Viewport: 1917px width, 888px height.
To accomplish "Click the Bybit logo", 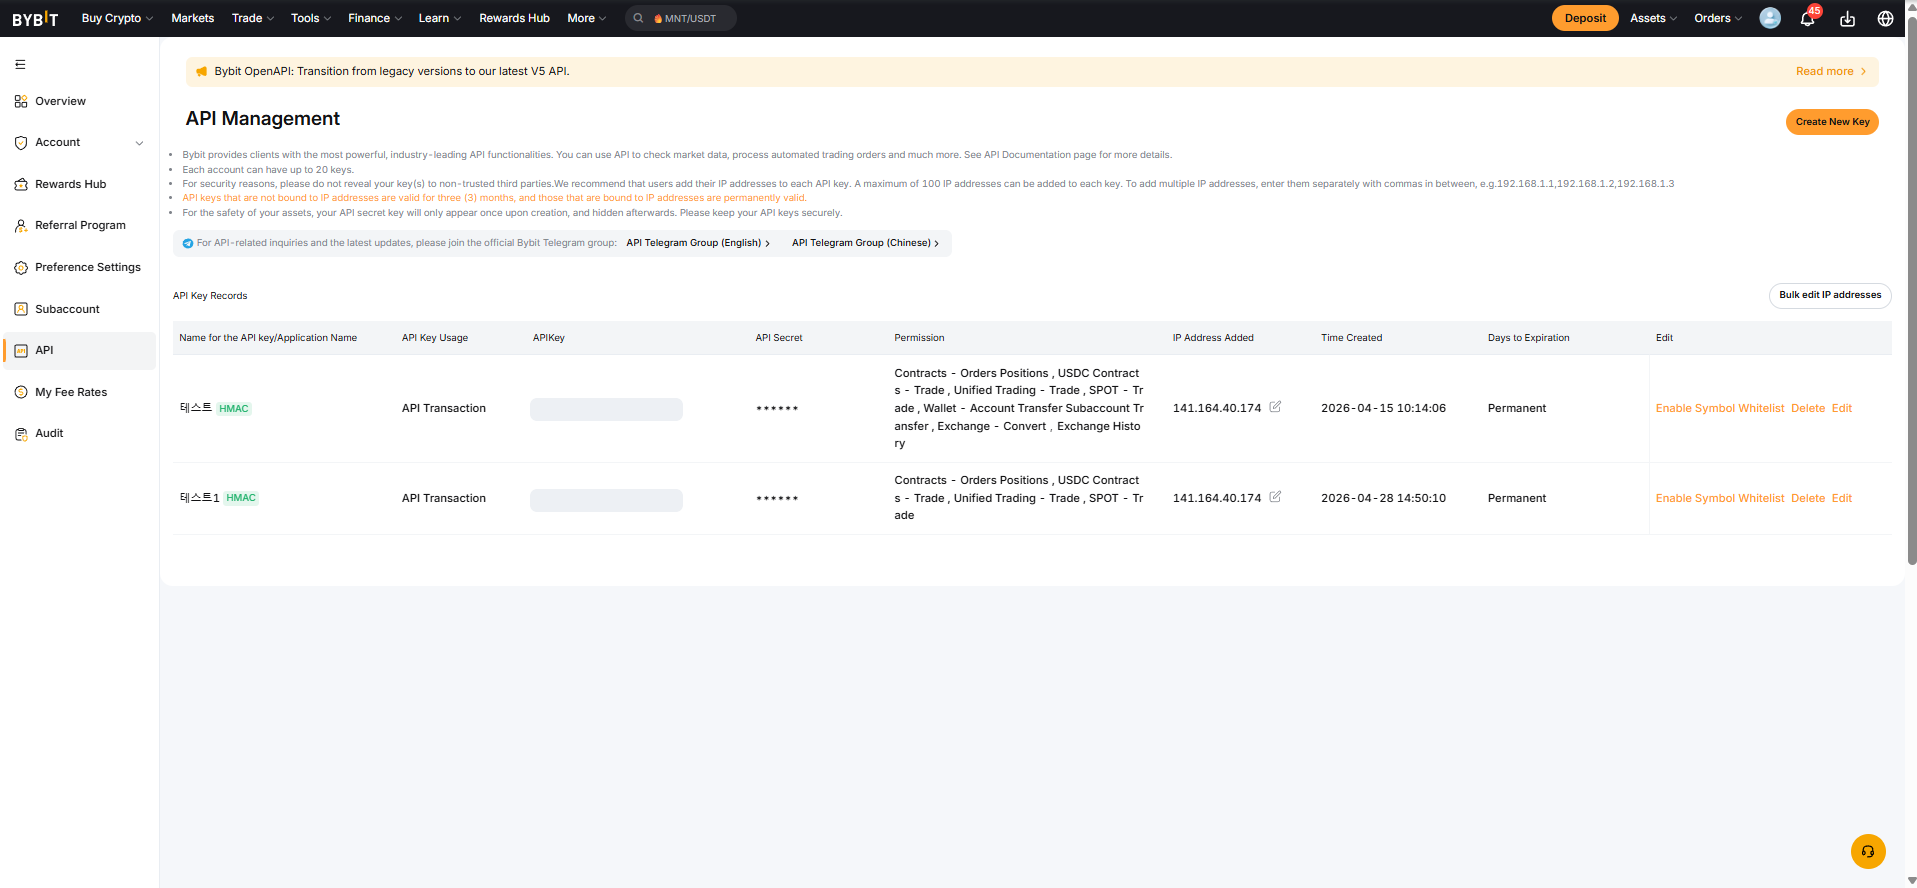I will coord(35,19).
